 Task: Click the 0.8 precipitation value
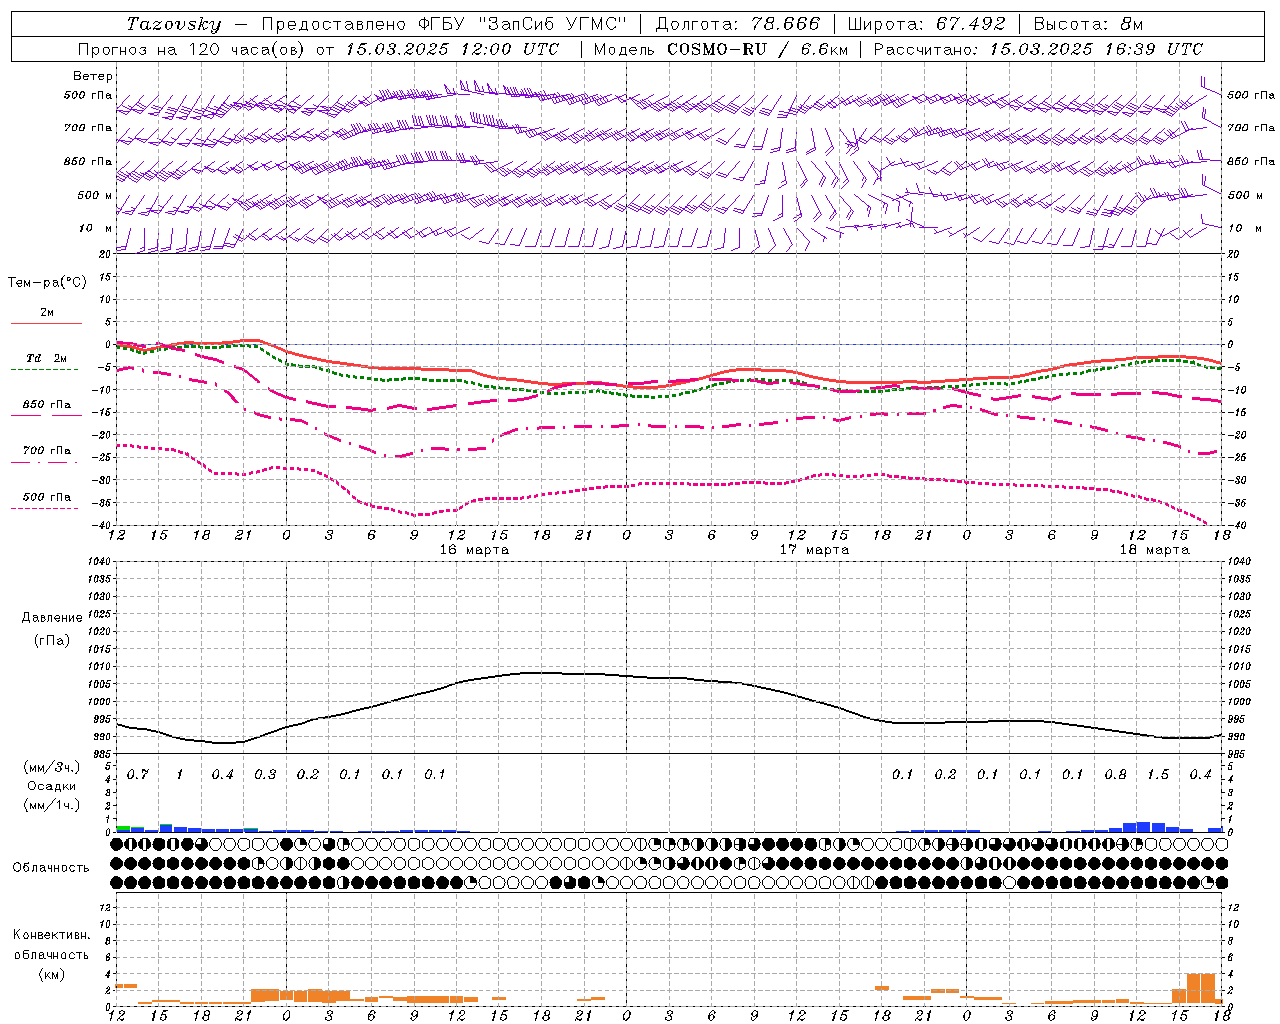tap(1116, 774)
